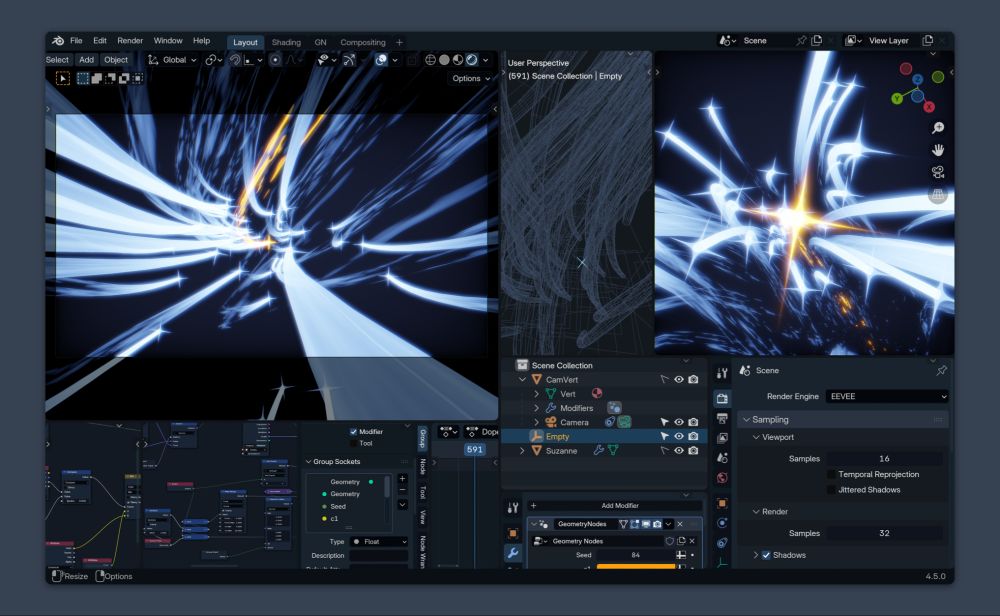Toggle the snapping magnet icon
This screenshot has width=1000, height=616.
[x=235, y=60]
